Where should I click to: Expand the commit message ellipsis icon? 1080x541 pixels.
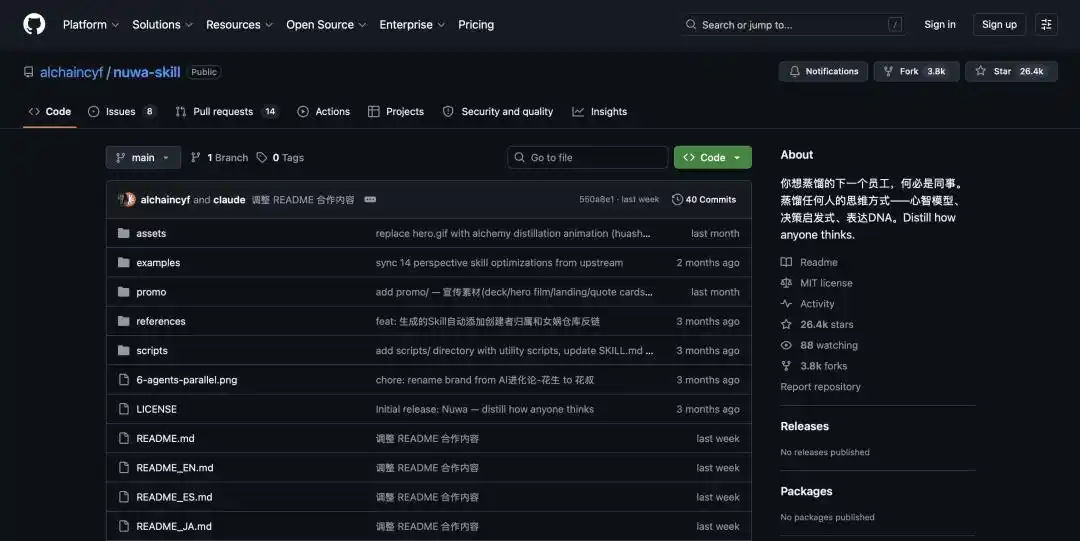pos(370,199)
